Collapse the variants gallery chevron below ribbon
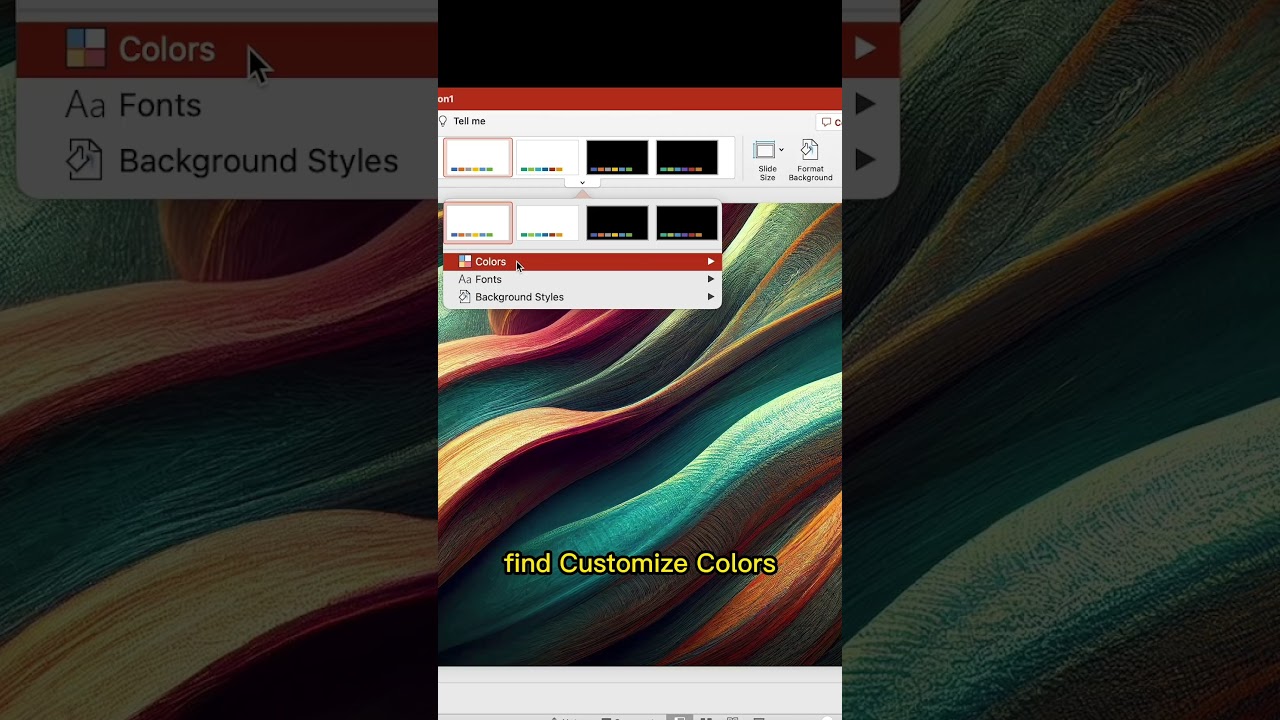Viewport: 1280px width, 720px height. (582, 182)
